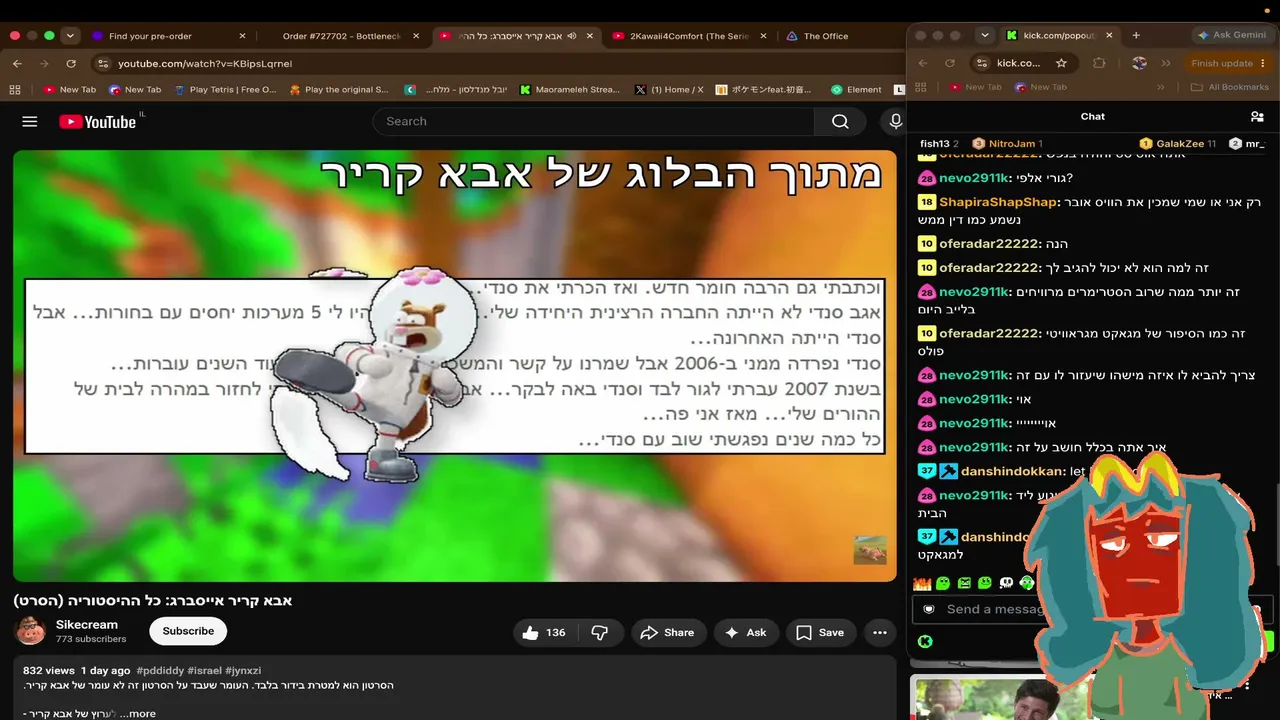Image resolution: width=1280 pixels, height=720 pixels.
Task: Mute the playing YouTube tab audio icon
Action: point(572,36)
